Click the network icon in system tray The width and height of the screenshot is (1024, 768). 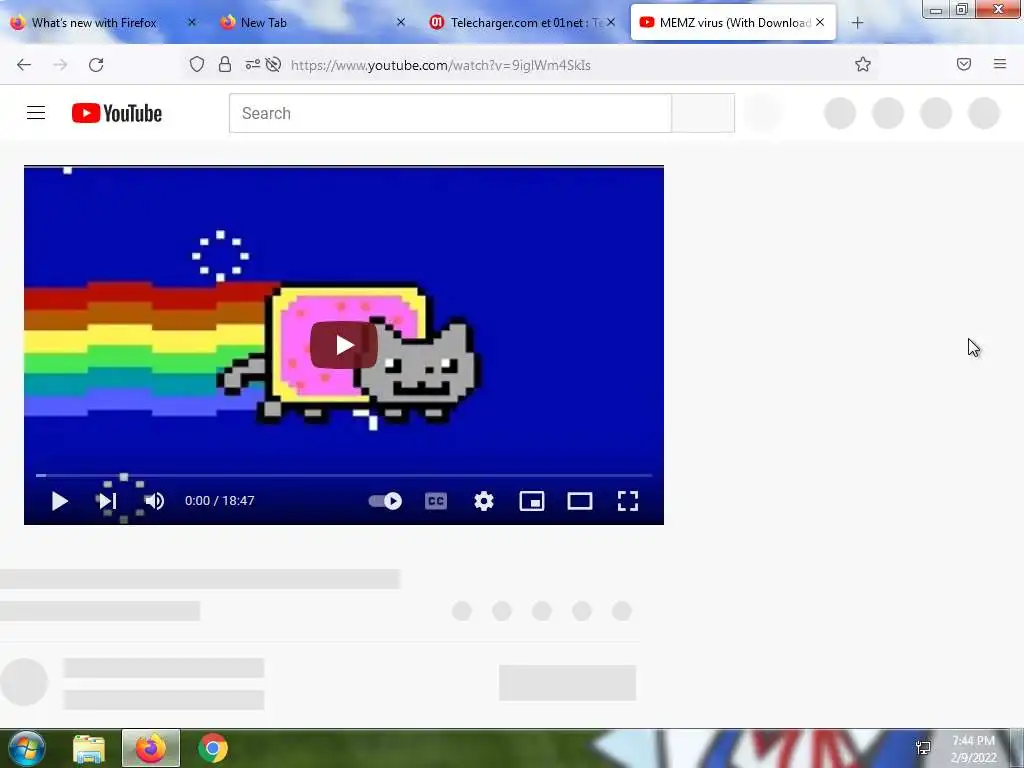[923, 748]
